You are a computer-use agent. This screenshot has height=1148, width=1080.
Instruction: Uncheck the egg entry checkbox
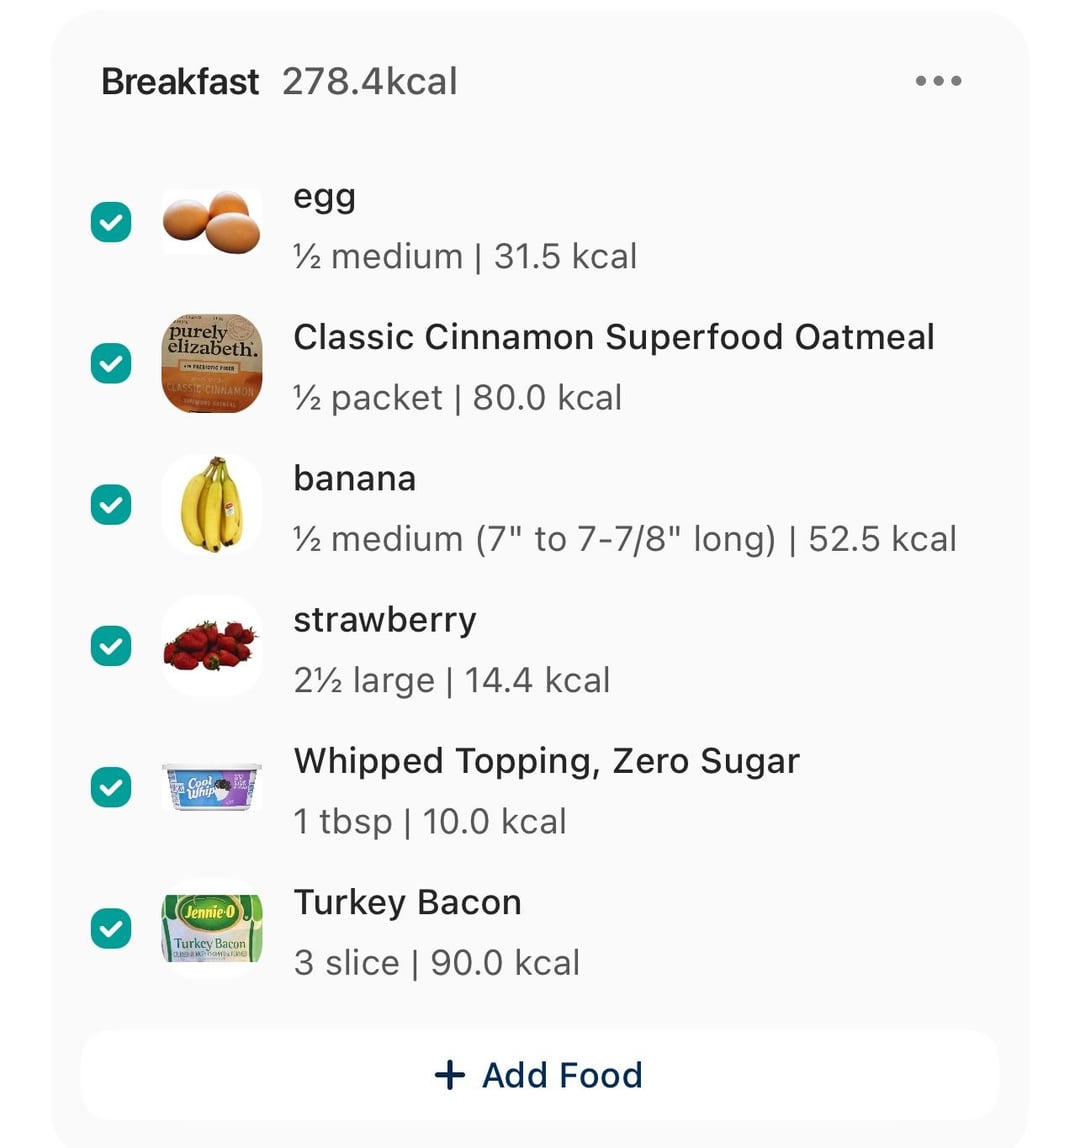111,222
